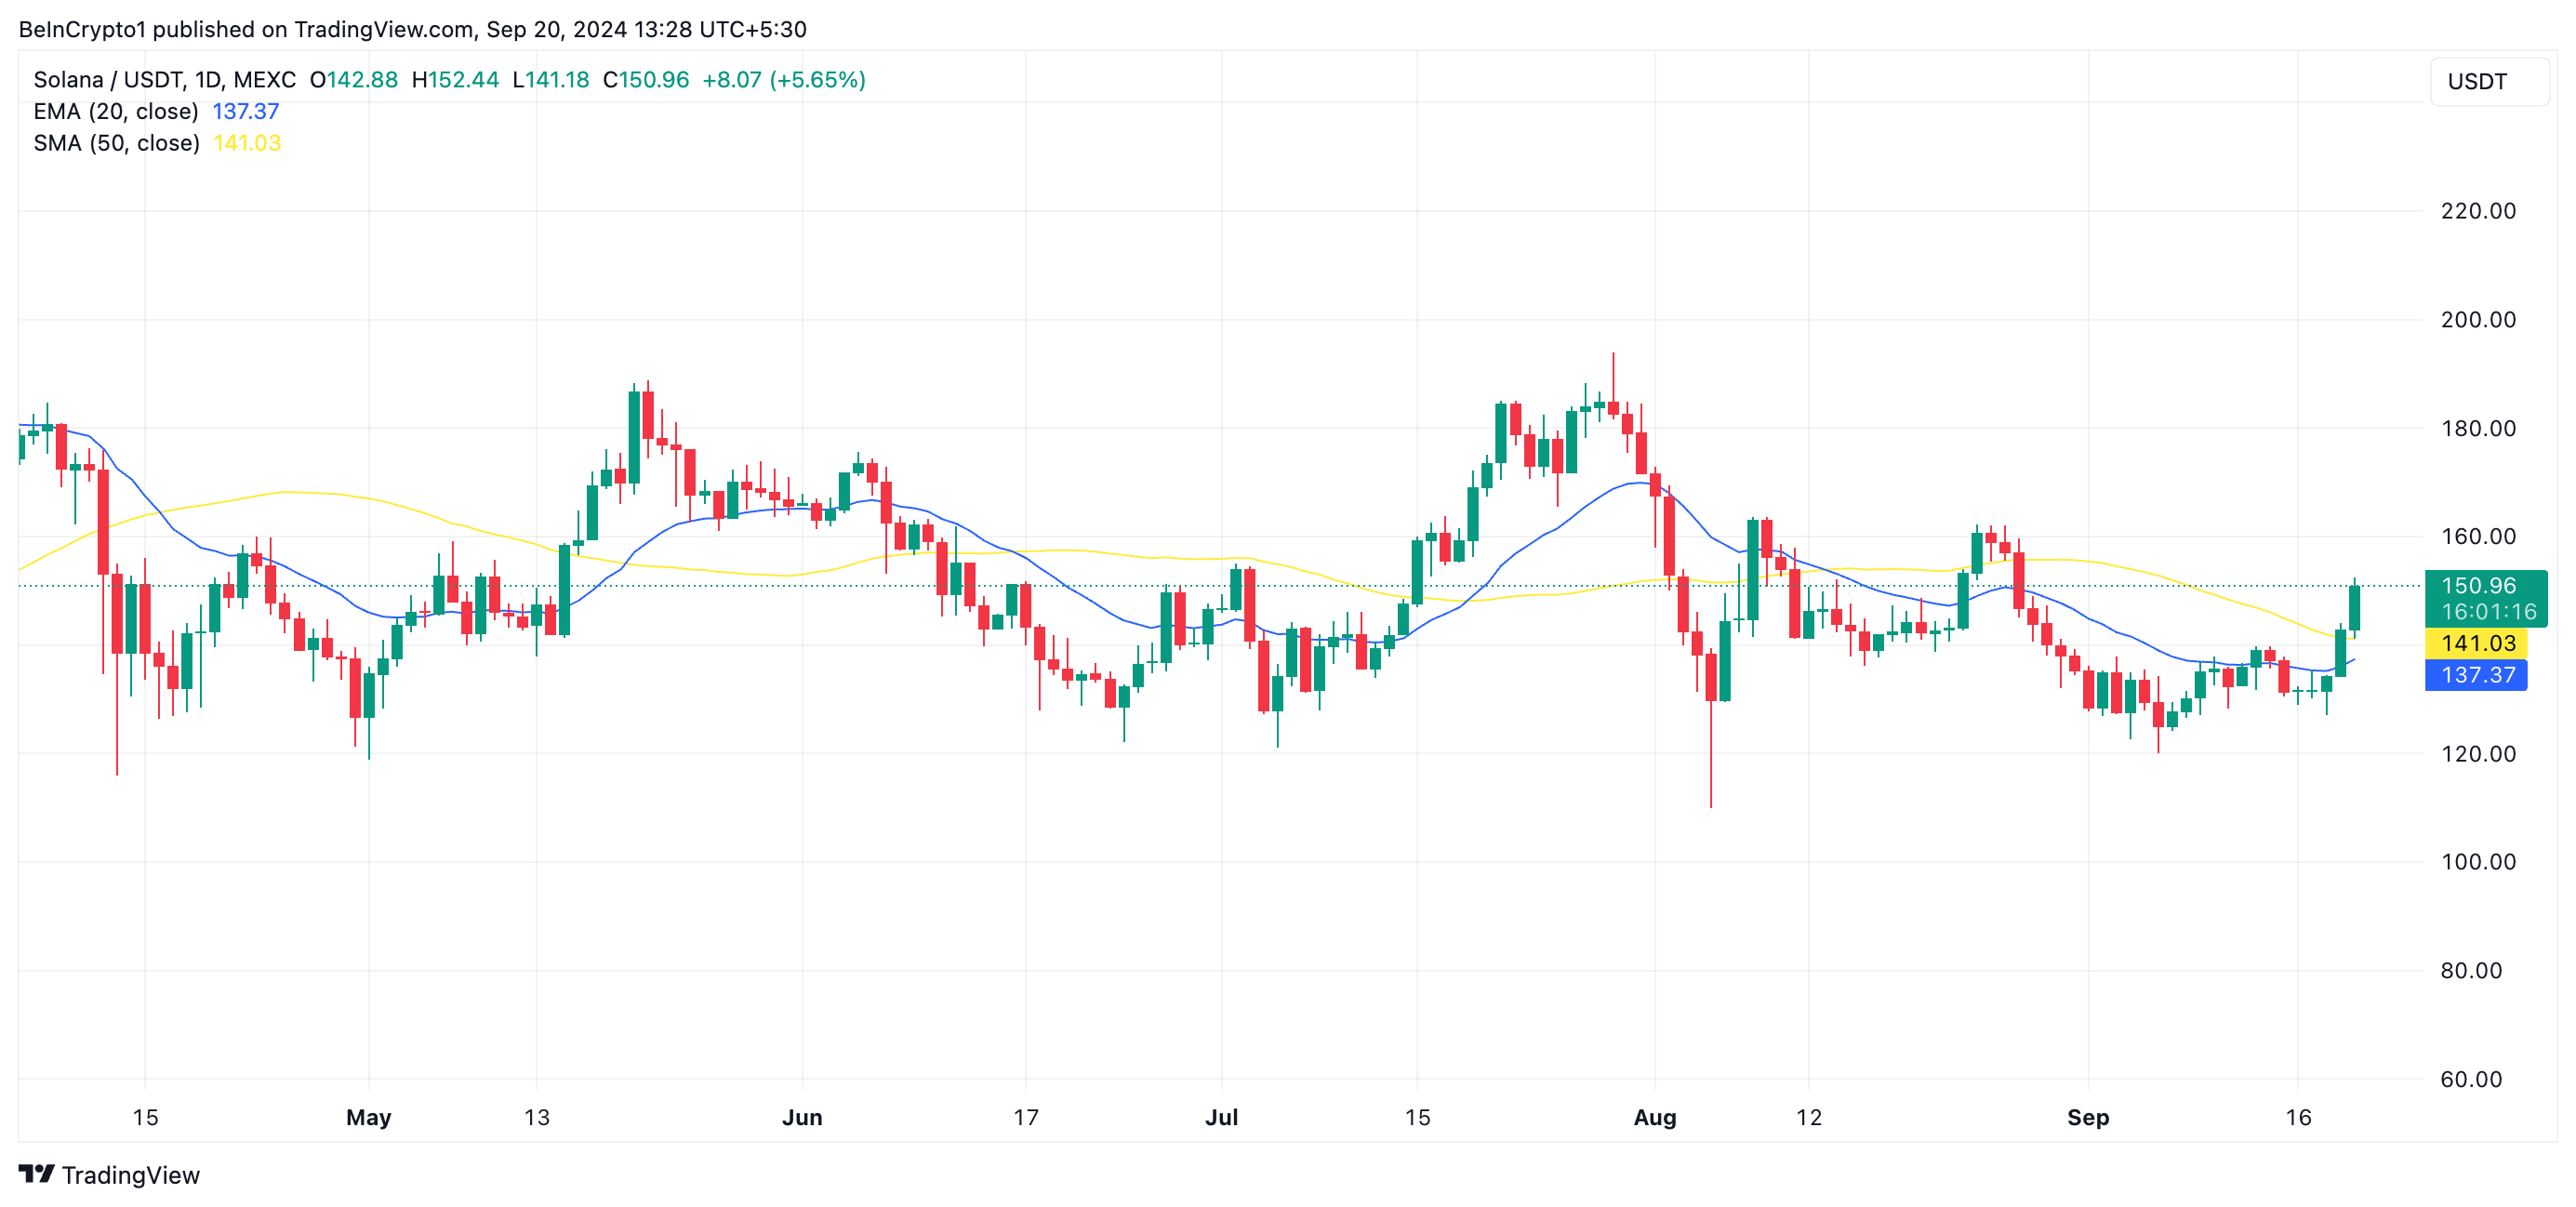Select the SMA (50, close) indicator label
The image size is (2576, 1207).
(x=116, y=143)
